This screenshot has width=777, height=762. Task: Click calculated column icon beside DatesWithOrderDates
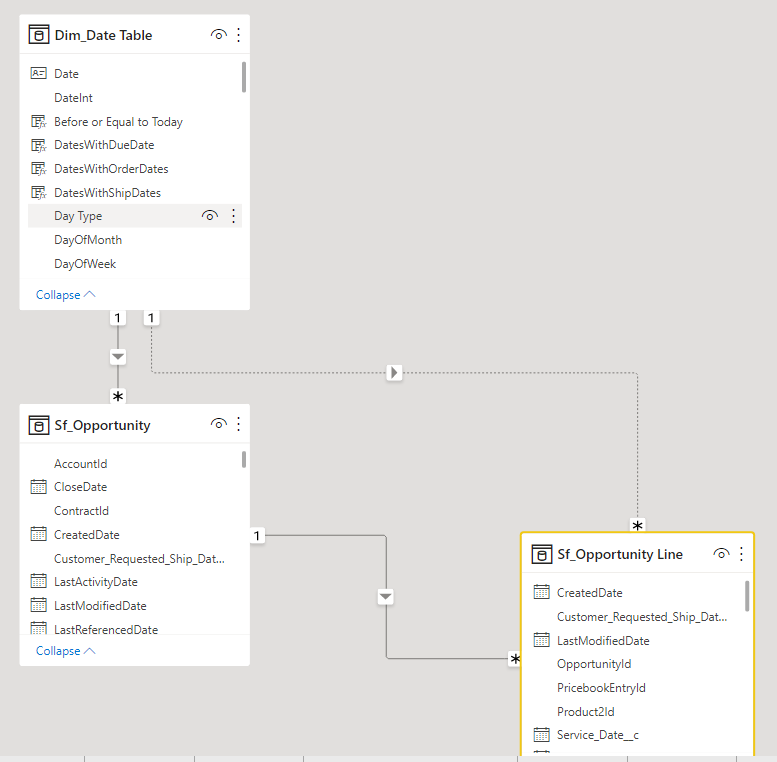39,169
